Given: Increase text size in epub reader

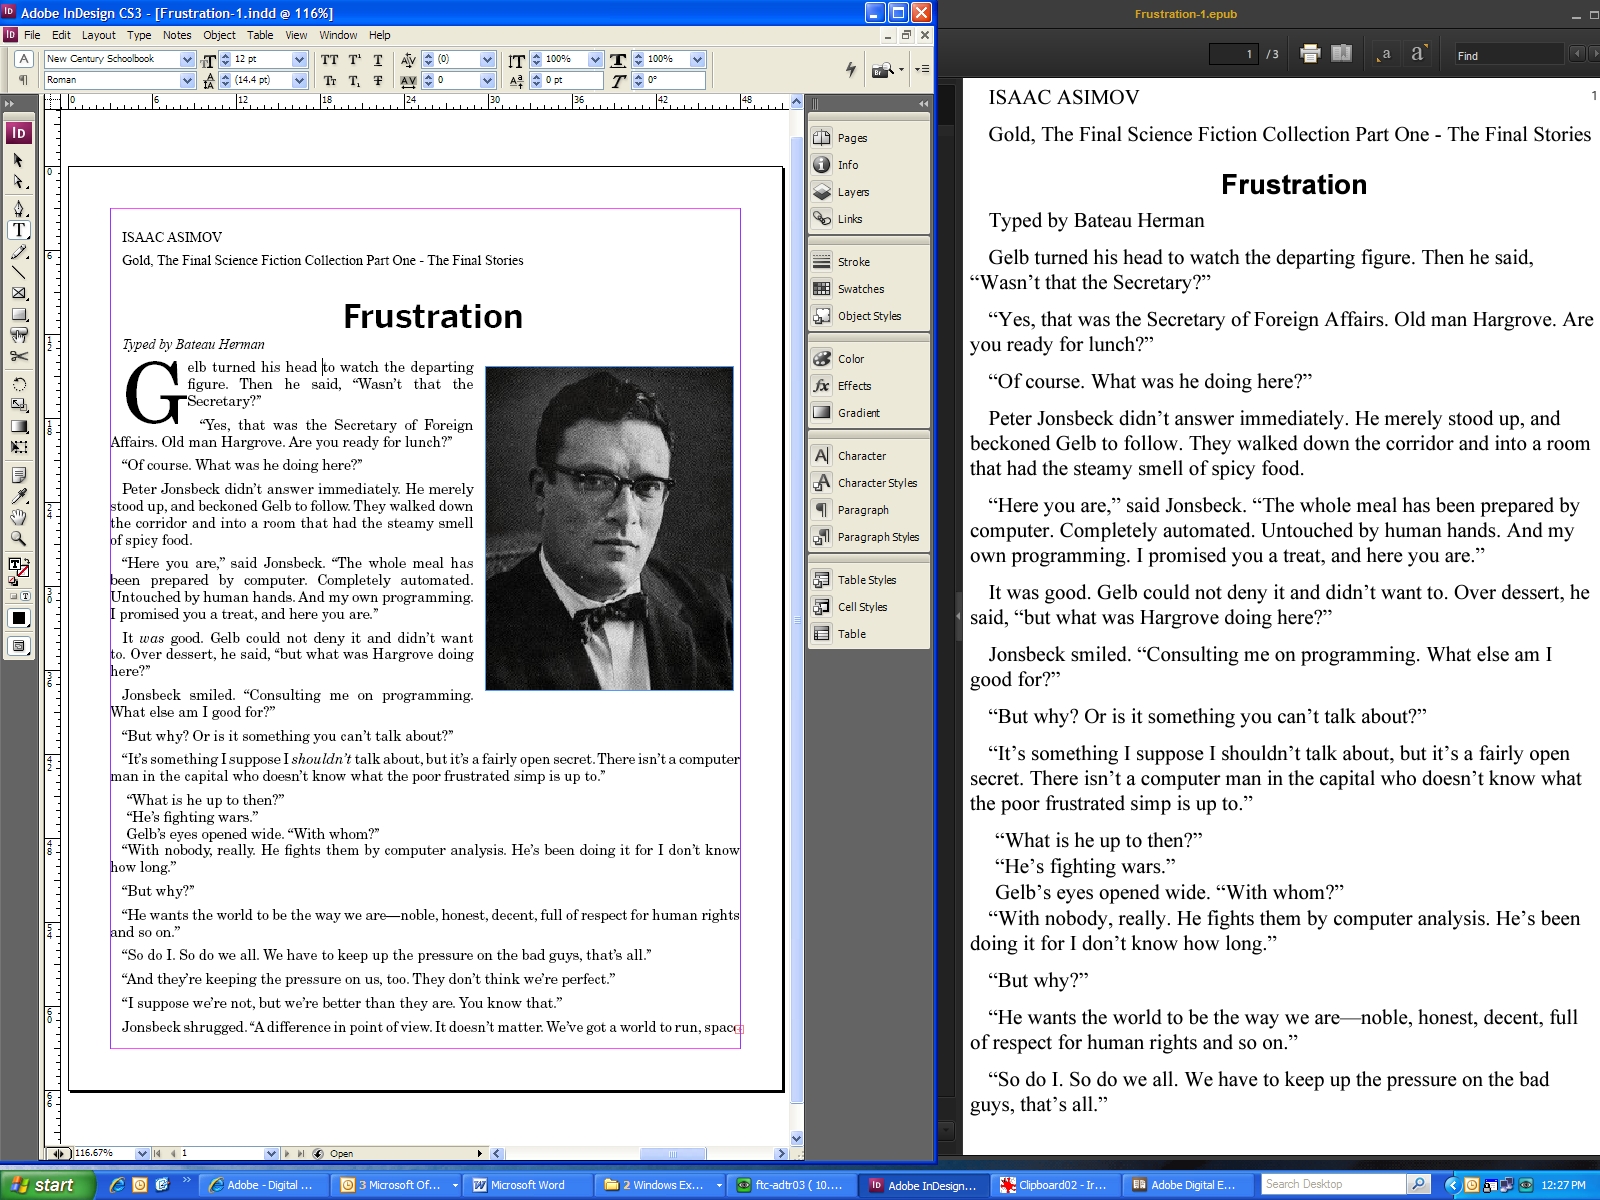Looking at the screenshot, I should [1417, 54].
